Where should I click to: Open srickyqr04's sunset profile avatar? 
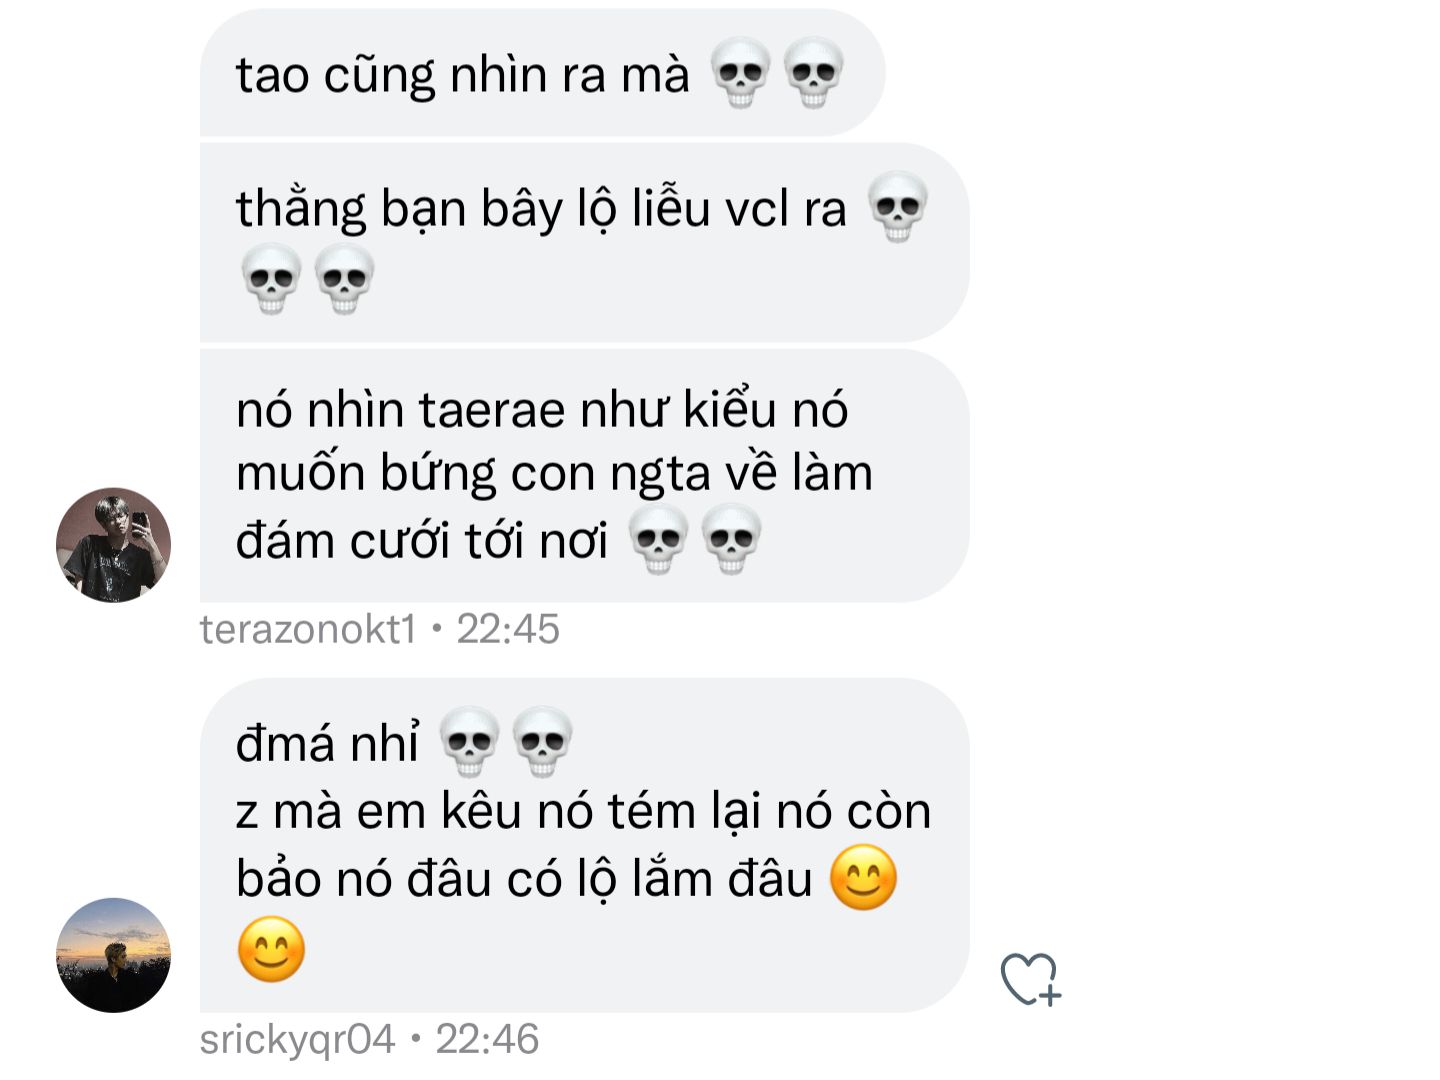point(113,955)
